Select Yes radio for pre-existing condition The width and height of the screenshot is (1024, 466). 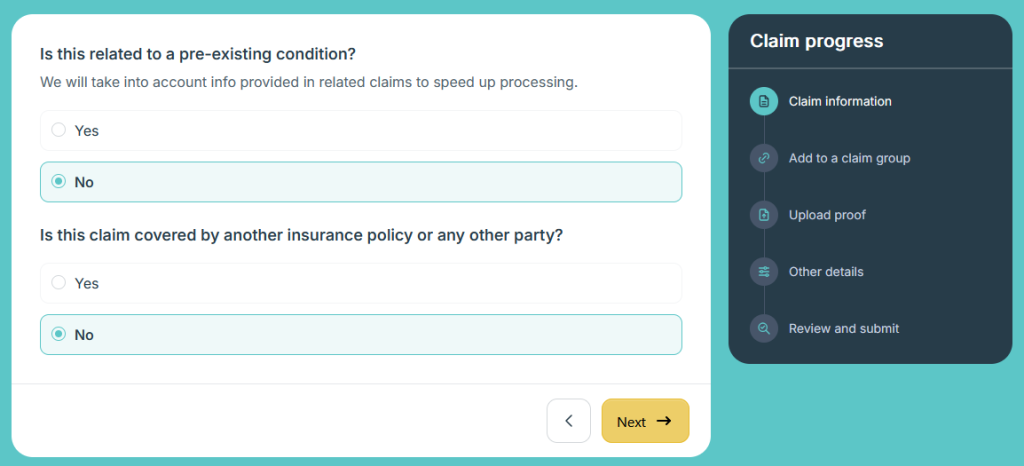pyautogui.click(x=59, y=130)
